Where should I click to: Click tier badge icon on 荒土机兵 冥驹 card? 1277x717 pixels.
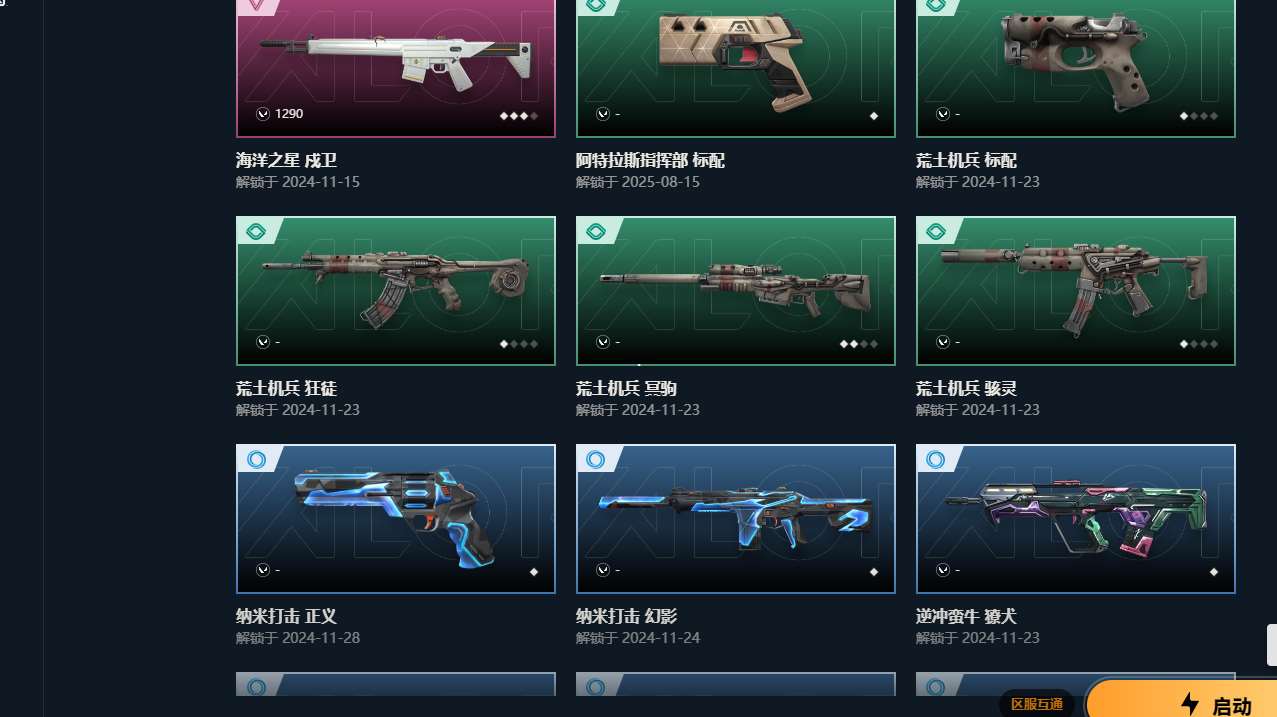[x=596, y=232]
